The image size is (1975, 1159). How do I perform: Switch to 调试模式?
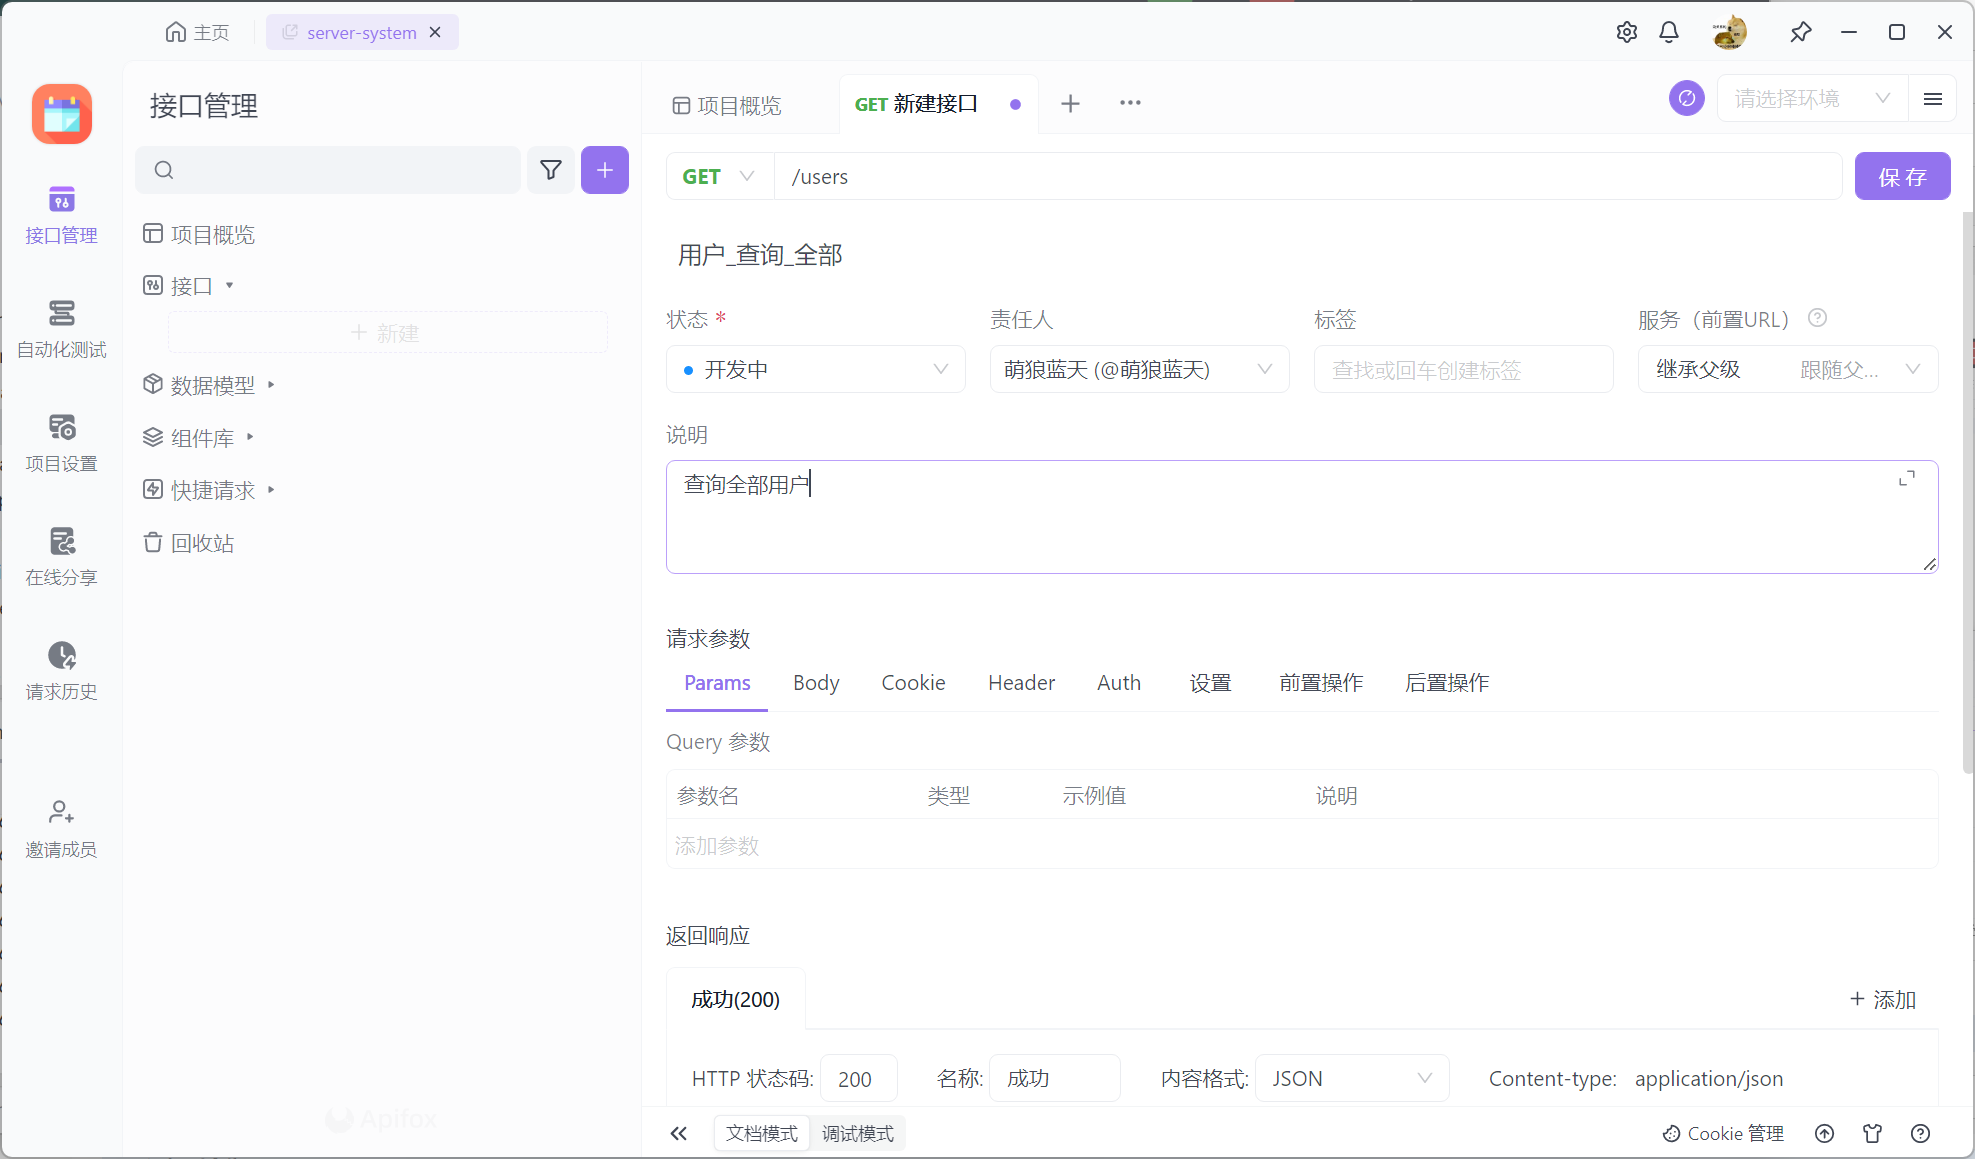click(857, 1133)
